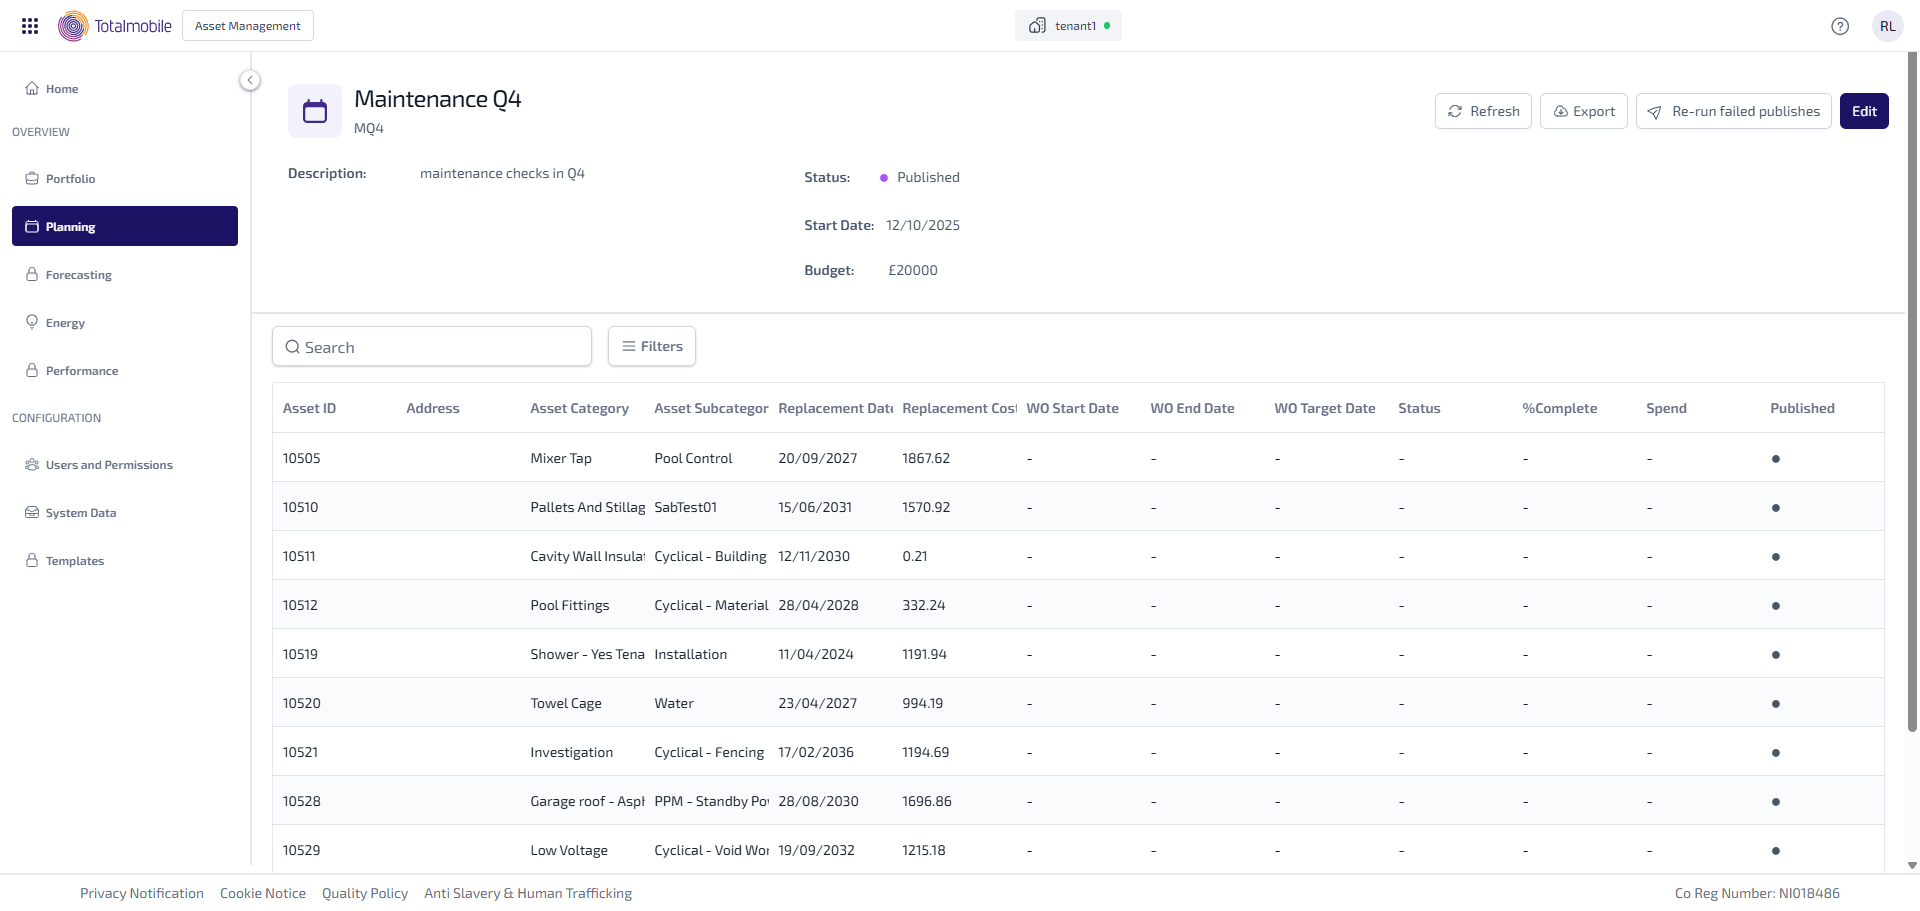Click the Totalmobile logo
This screenshot has width=1920, height=911.
point(115,26)
